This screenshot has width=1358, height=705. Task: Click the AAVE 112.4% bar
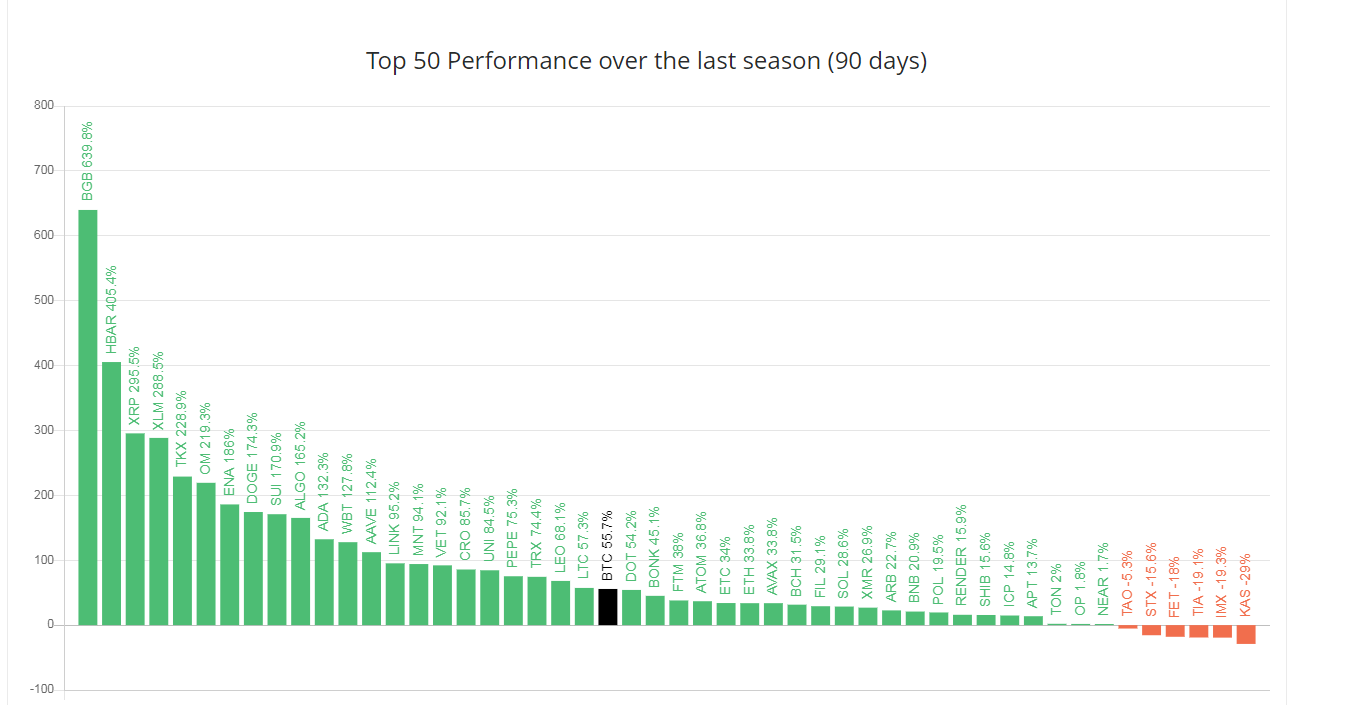(371, 588)
